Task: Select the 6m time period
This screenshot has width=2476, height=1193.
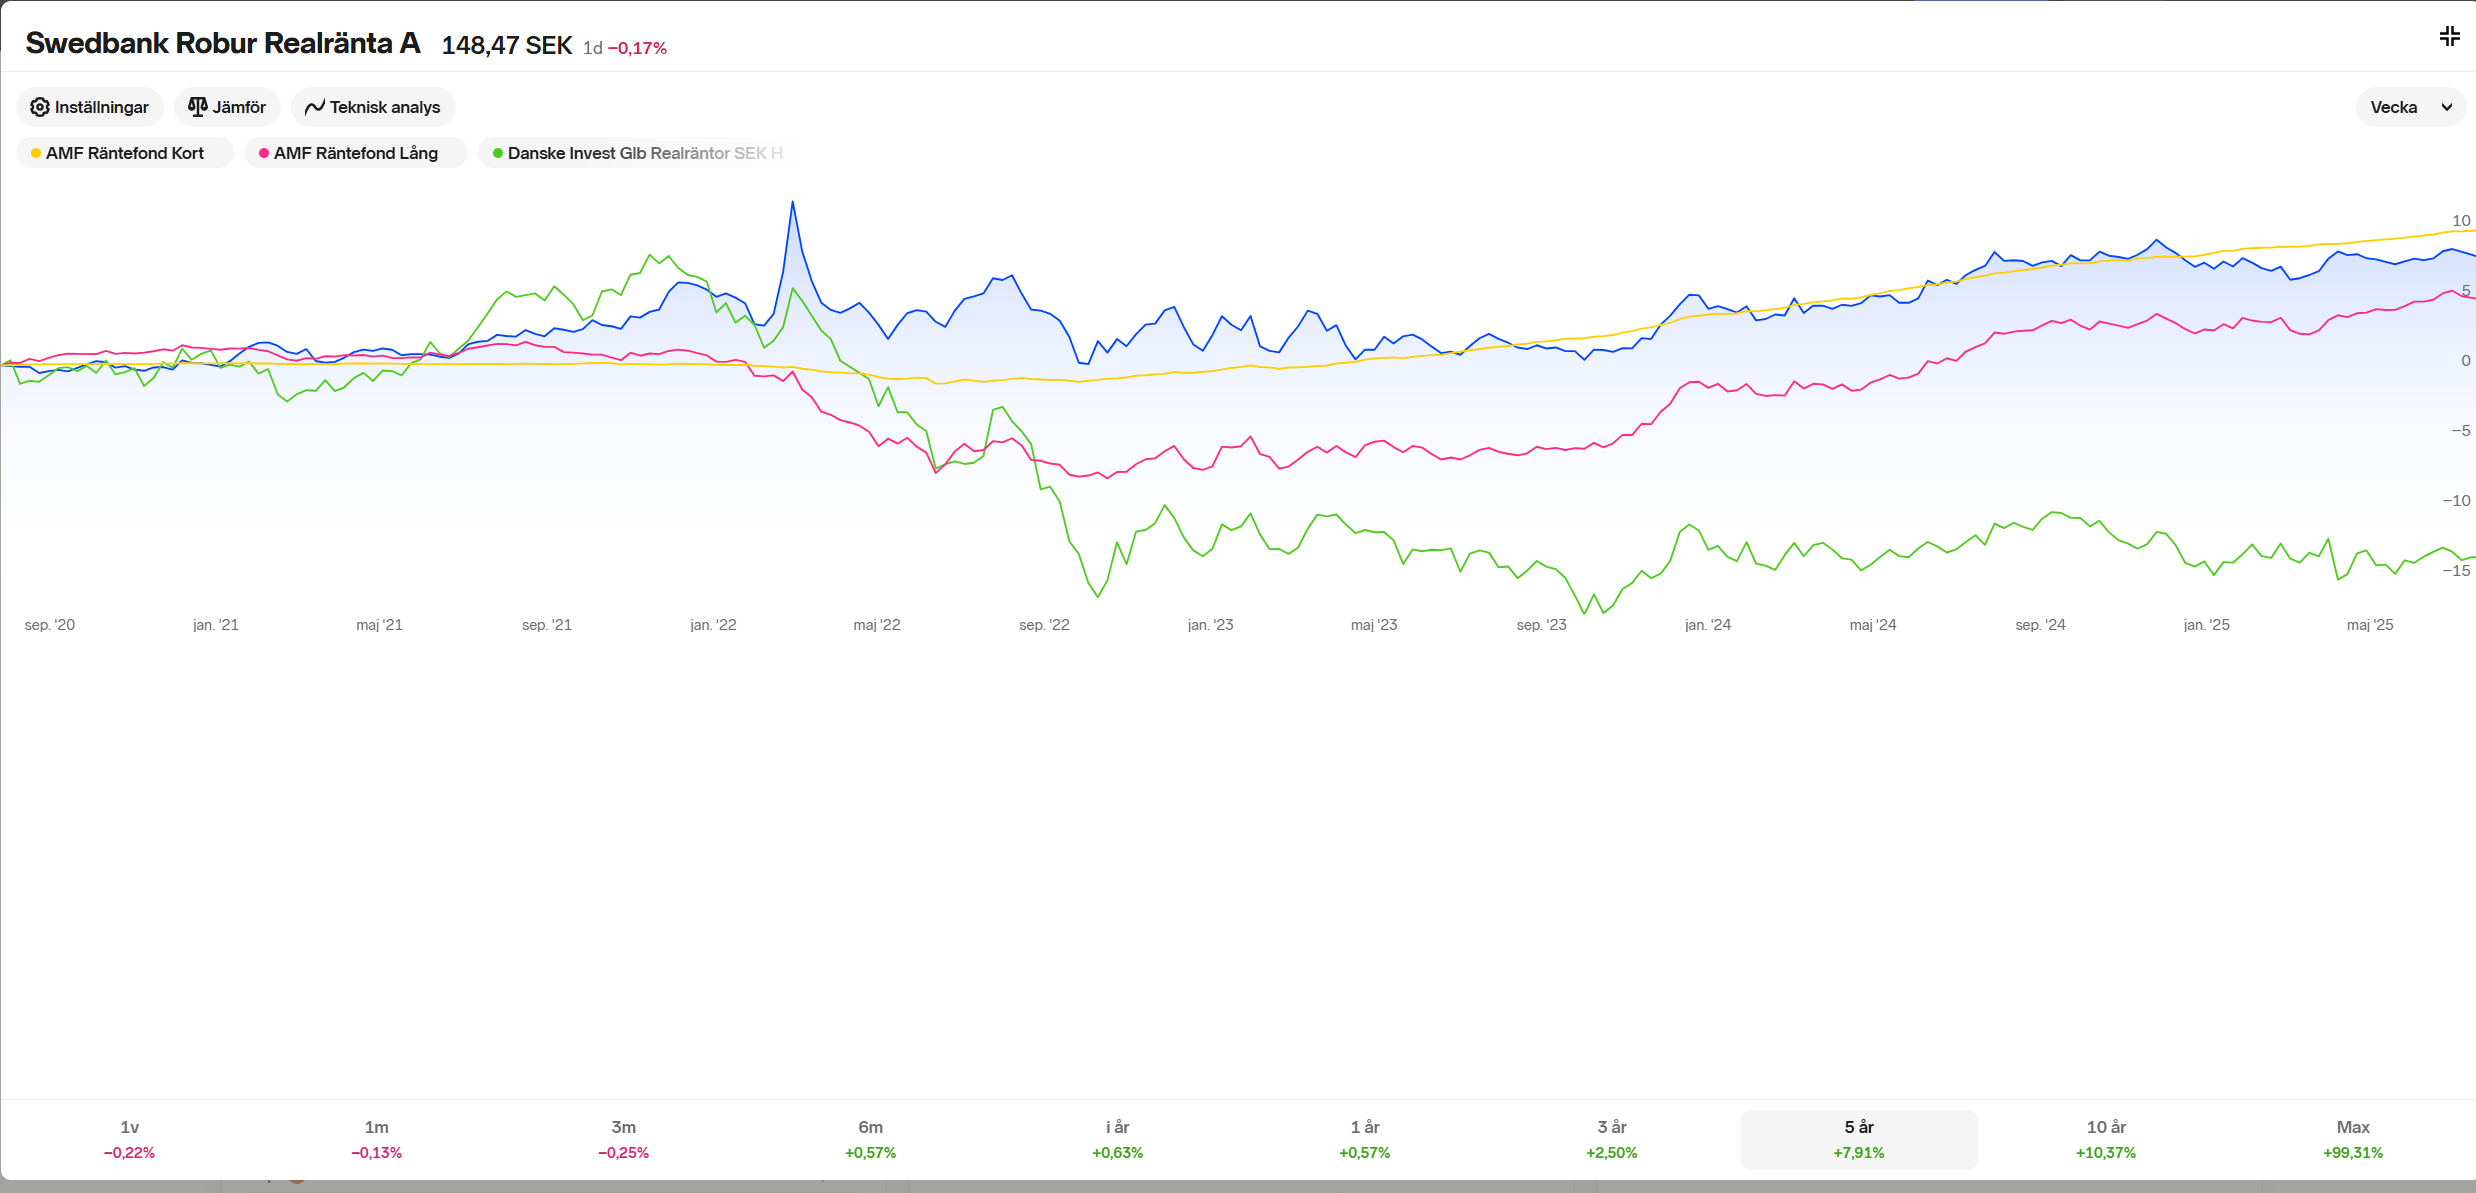Action: [870, 1139]
